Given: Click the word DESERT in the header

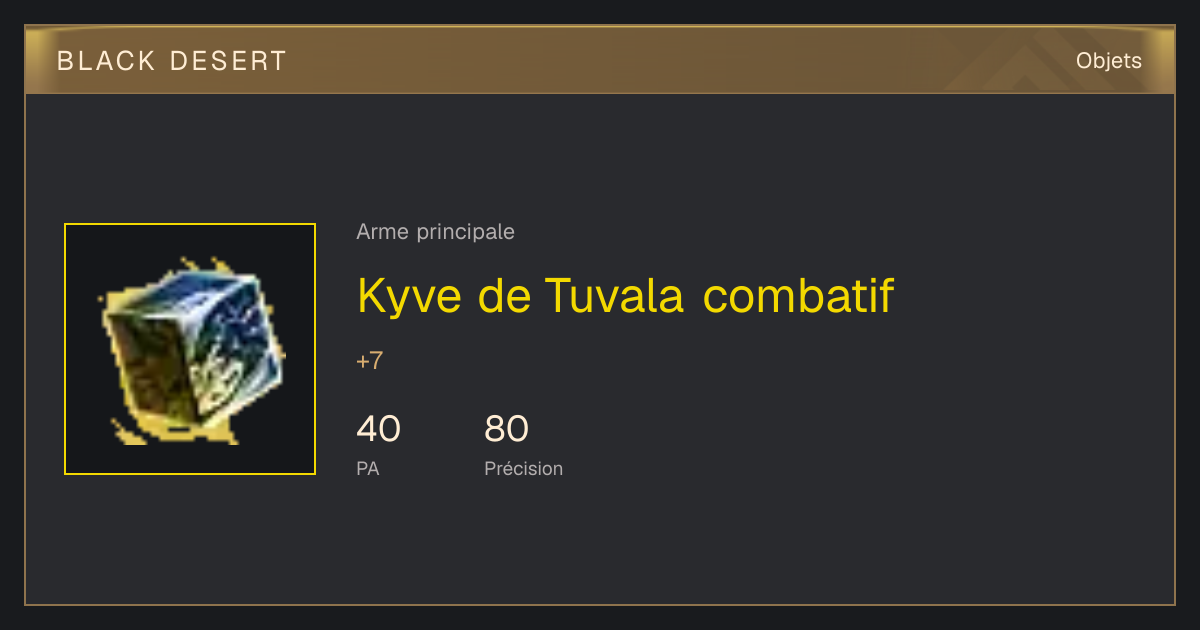Looking at the screenshot, I should [228, 61].
